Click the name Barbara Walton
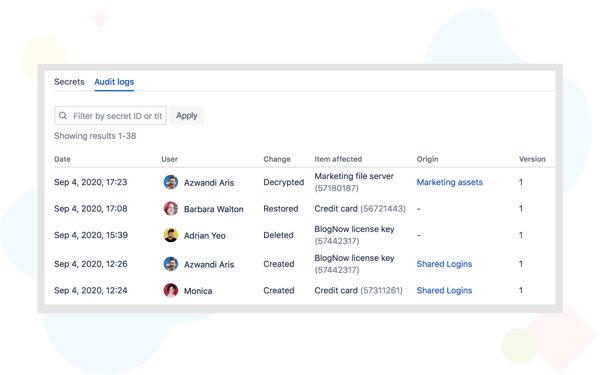Screen dimensions: 600x375 pos(214,209)
